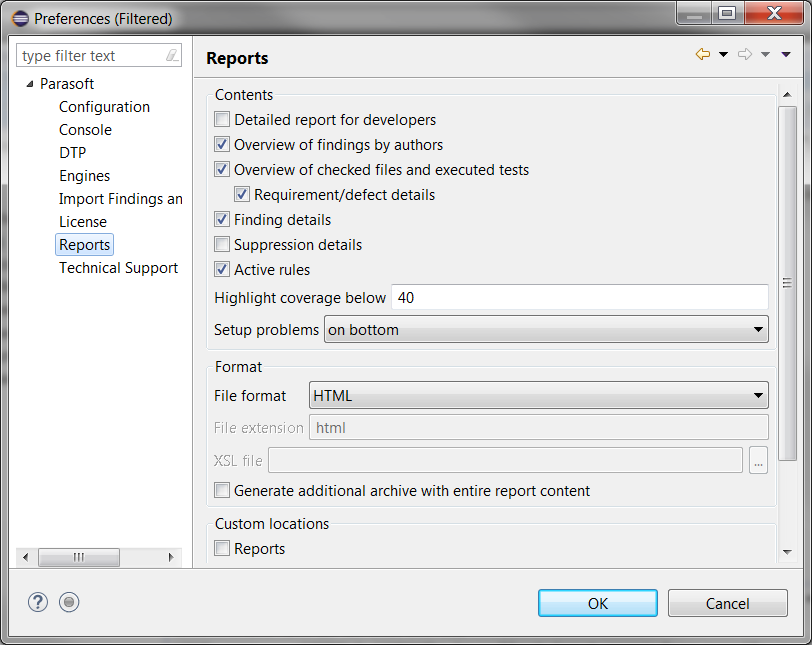
Task: Click the OK button
Action: pyautogui.click(x=598, y=603)
